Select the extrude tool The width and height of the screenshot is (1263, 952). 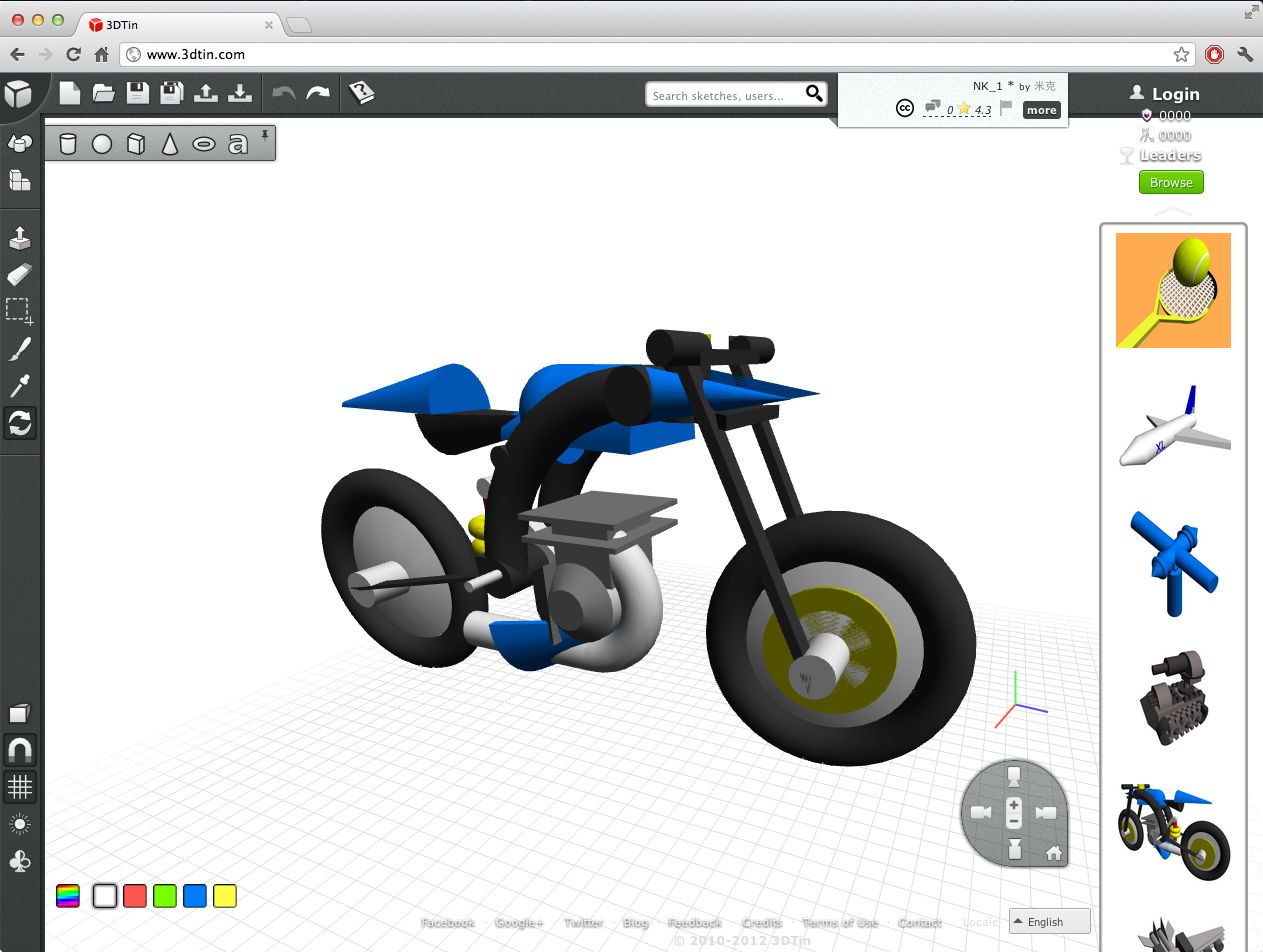tap(20, 238)
